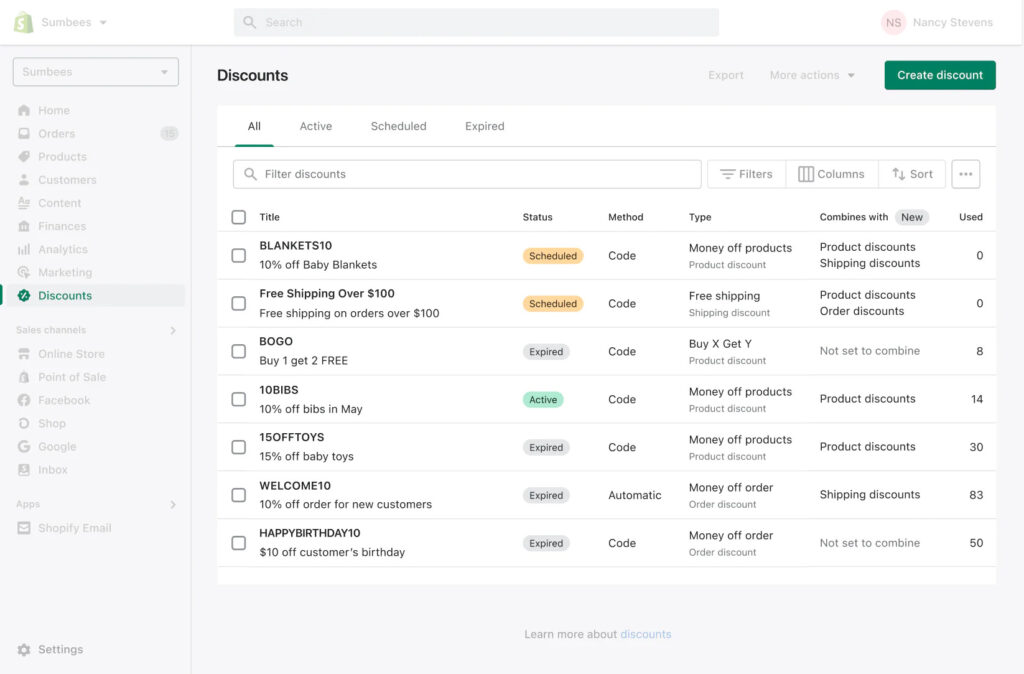This screenshot has width=1024, height=674.
Task: Click the Shopify bag logo icon
Action: click(x=23, y=22)
